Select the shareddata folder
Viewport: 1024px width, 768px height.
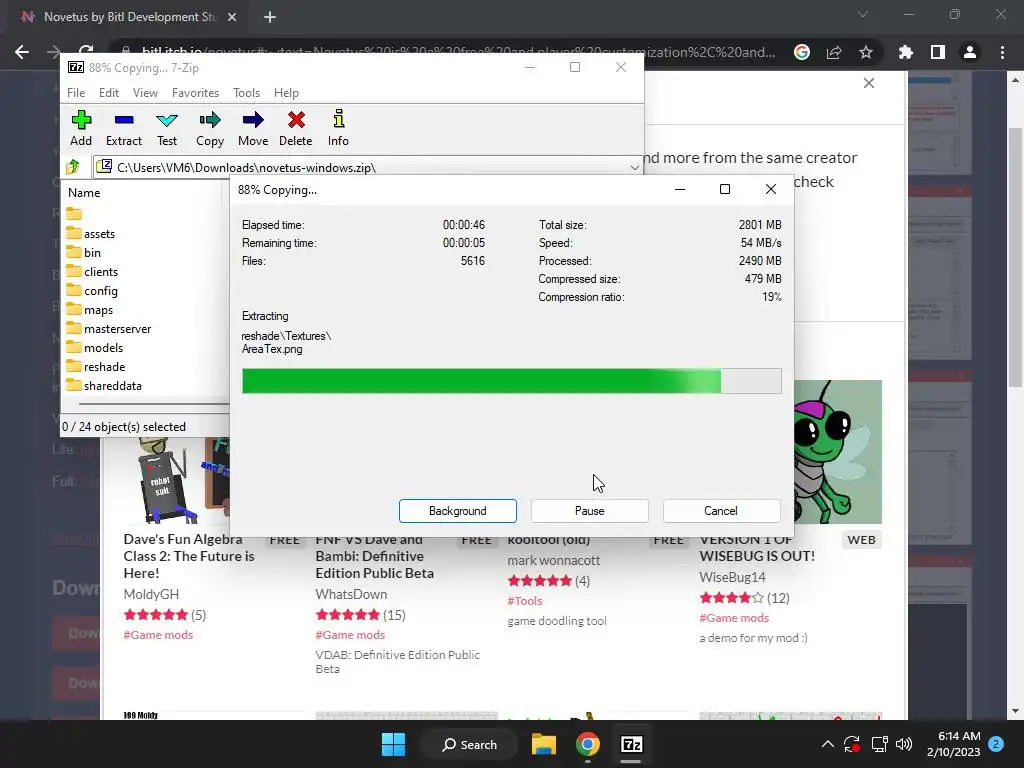coord(104,385)
